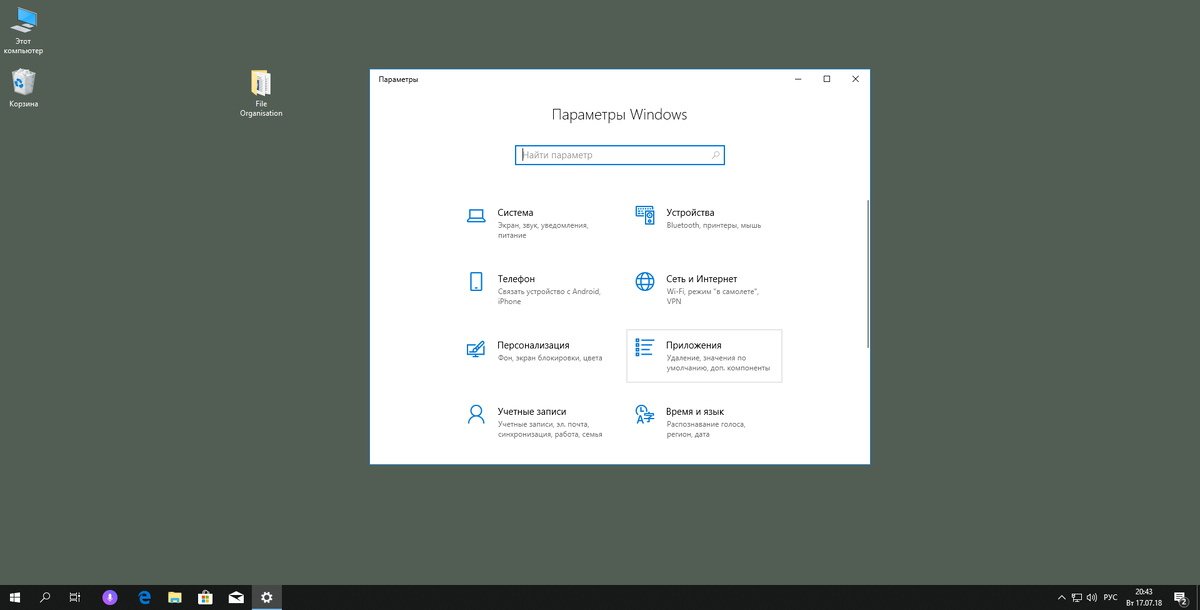Viewport: 1200px width, 610px height.
Task: Open the Action Center notifications icon
Action: pos(1180,597)
